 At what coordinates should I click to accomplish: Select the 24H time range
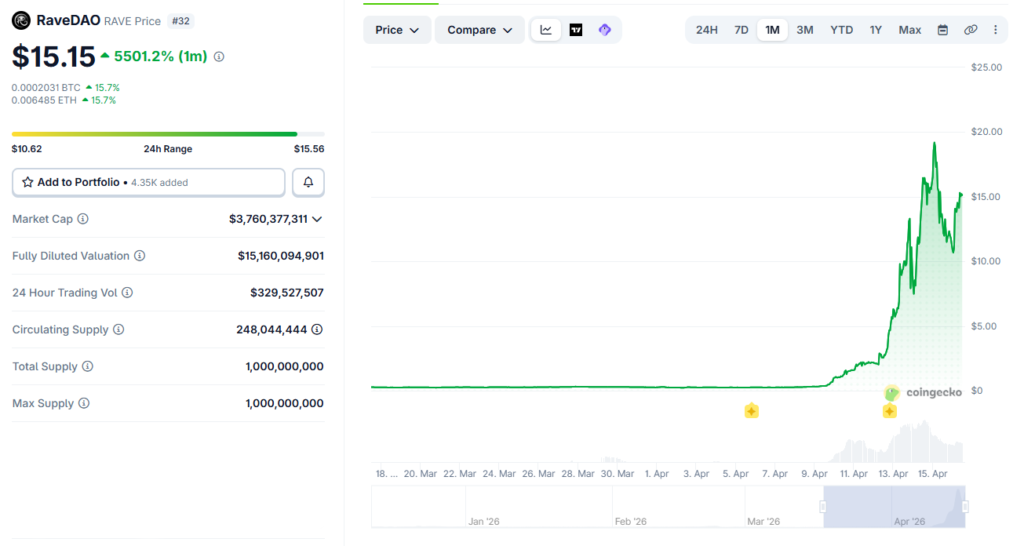(x=707, y=30)
